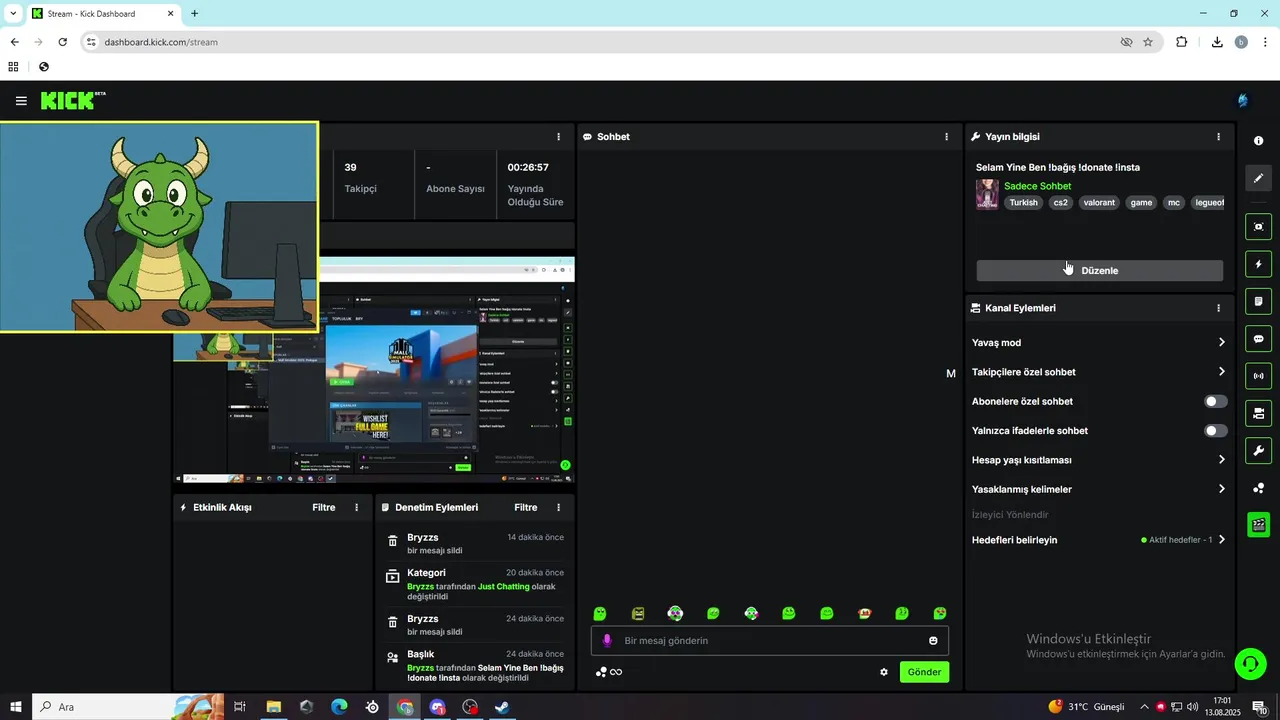This screenshot has height=720, width=1280.
Task: Click the Kategori change log icon
Action: point(393,577)
